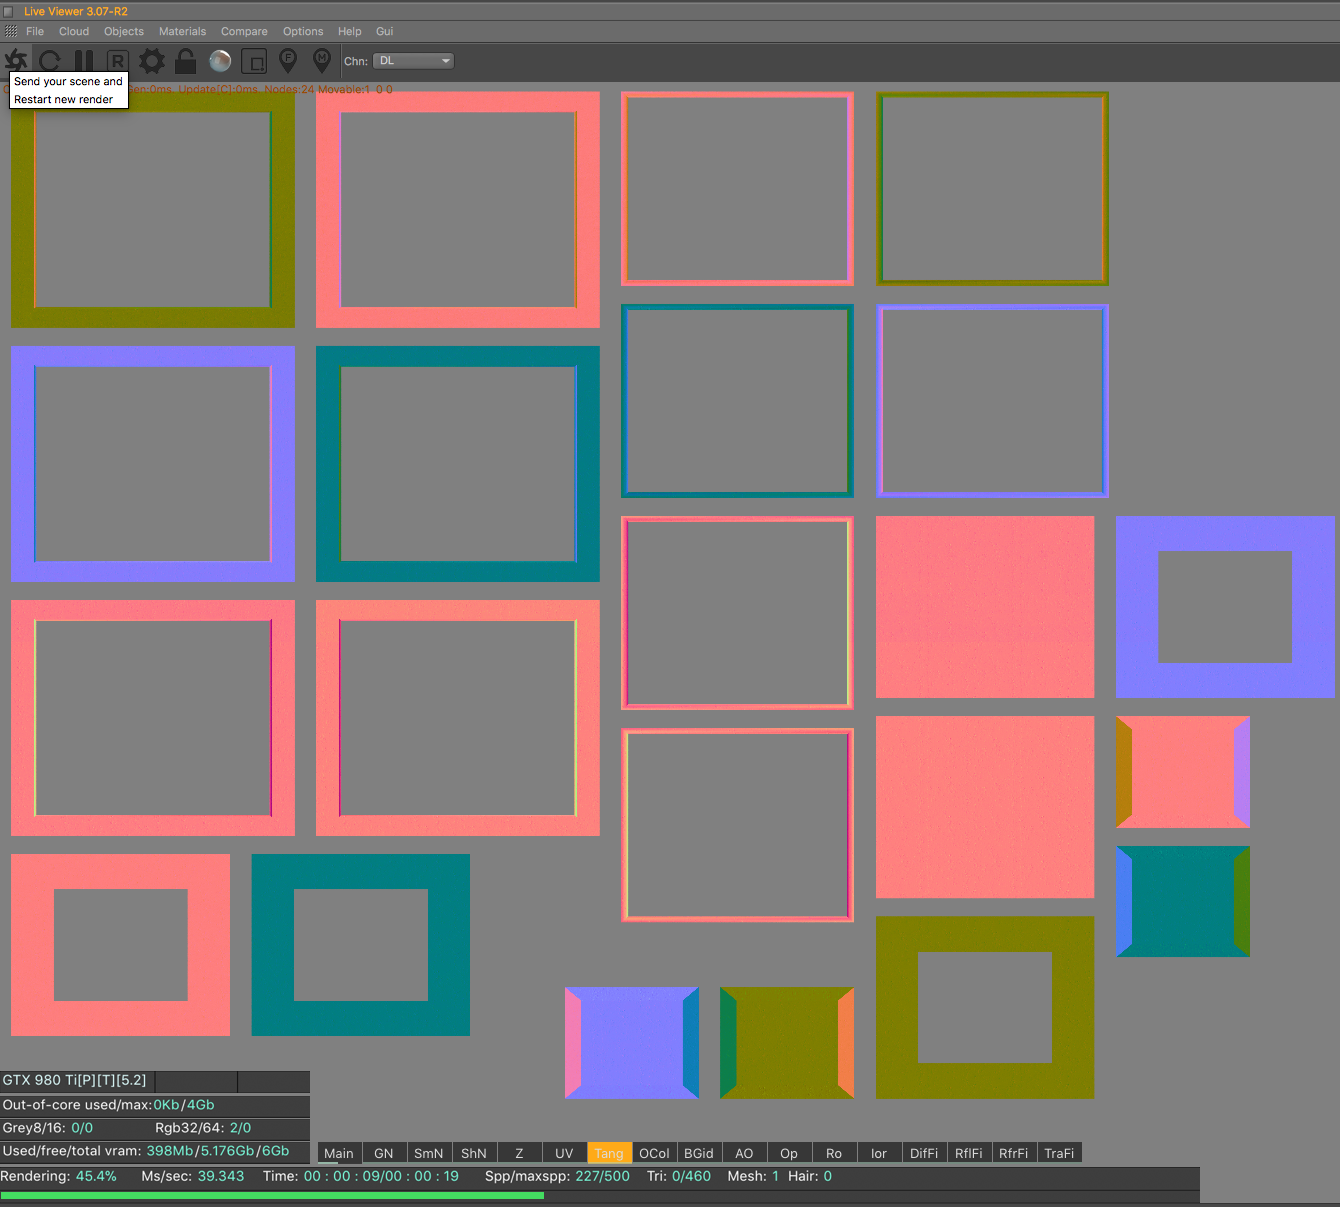Click the window box icon beside Live Viewer title
Screen dimensions: 1340x1207
tap(8, 11)
